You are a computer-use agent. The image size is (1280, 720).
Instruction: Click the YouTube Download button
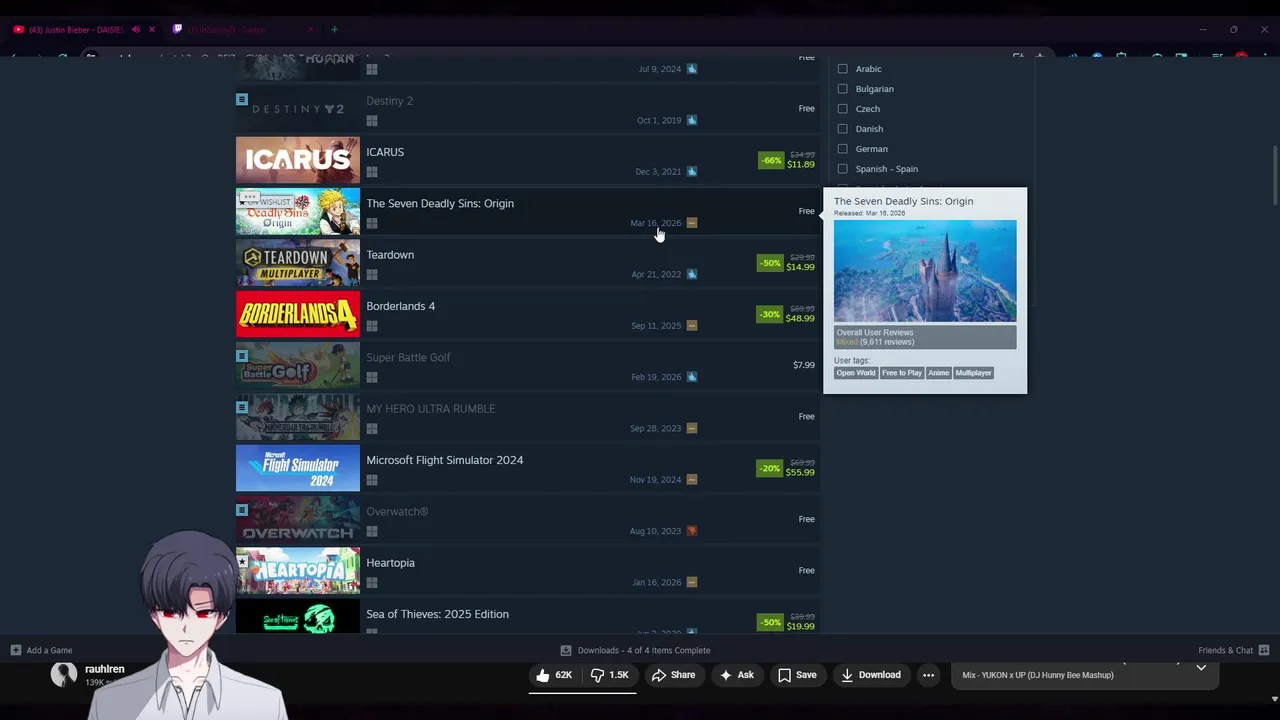pyautogui.click(x=871, y=675)
